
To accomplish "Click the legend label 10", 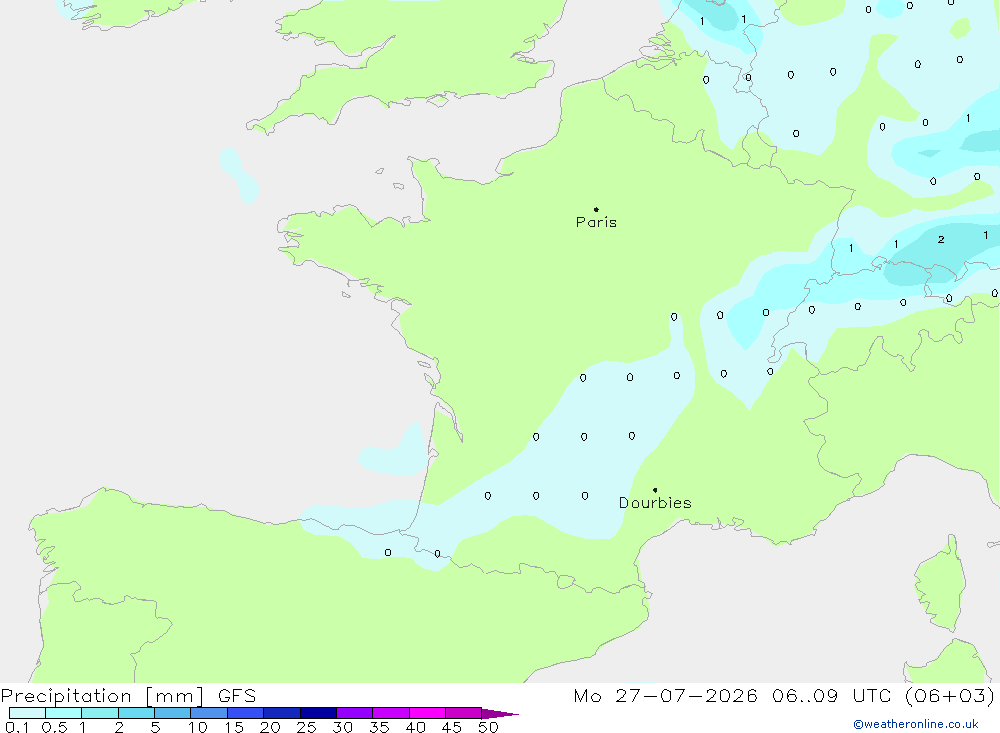I will click(198, 727).
